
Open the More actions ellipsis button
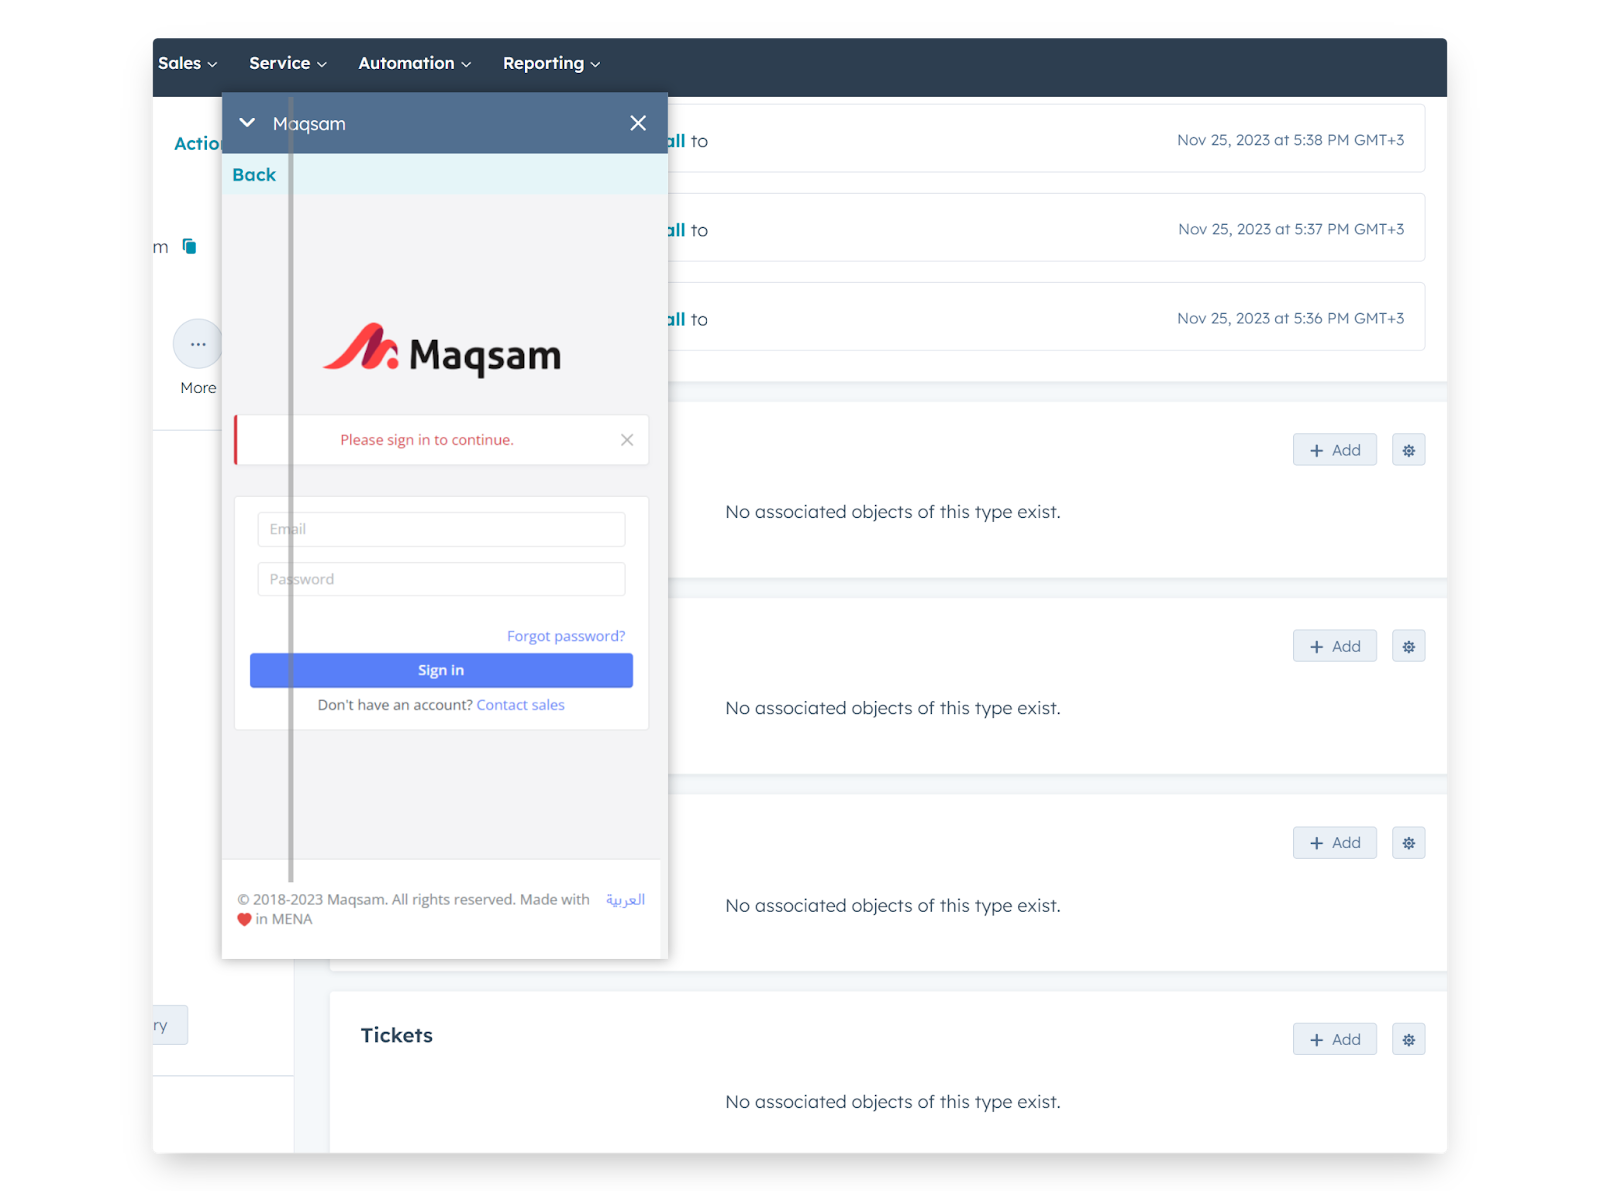(x=198, y=344)
